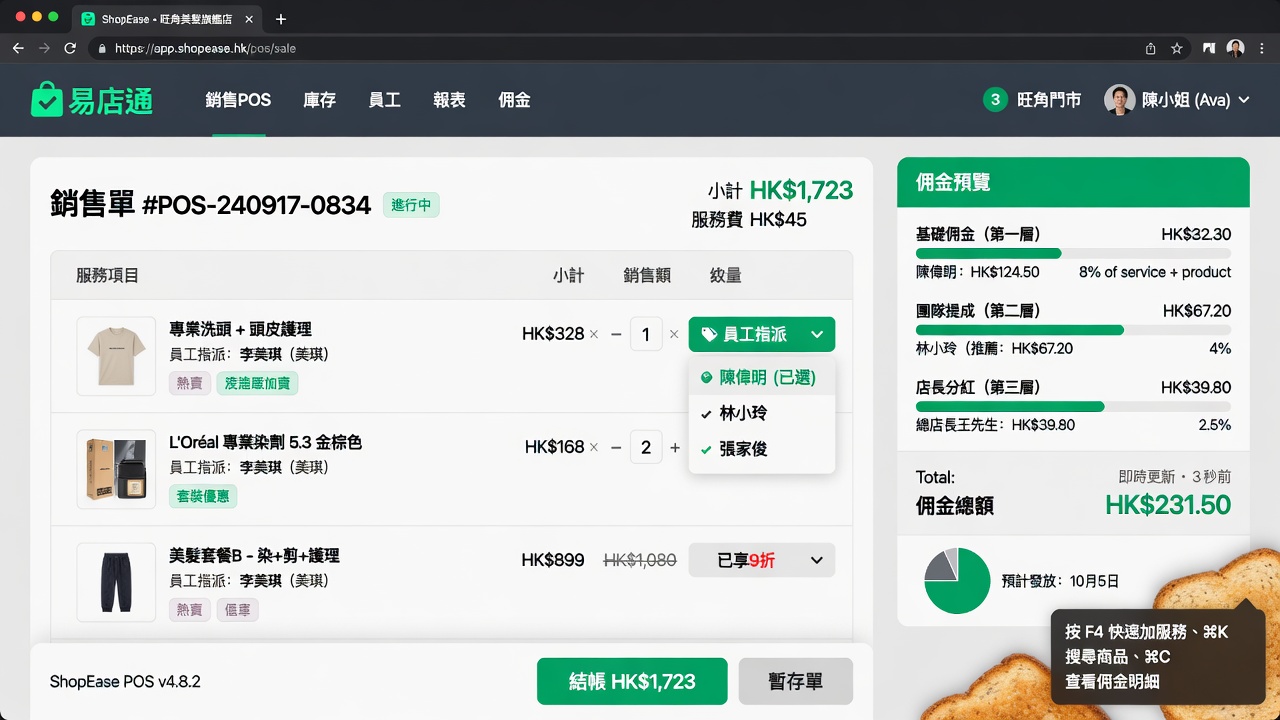Open the T-shirt thumbnail of 專業洗頭
1280x720 pixels.
(x=116, y=356)
